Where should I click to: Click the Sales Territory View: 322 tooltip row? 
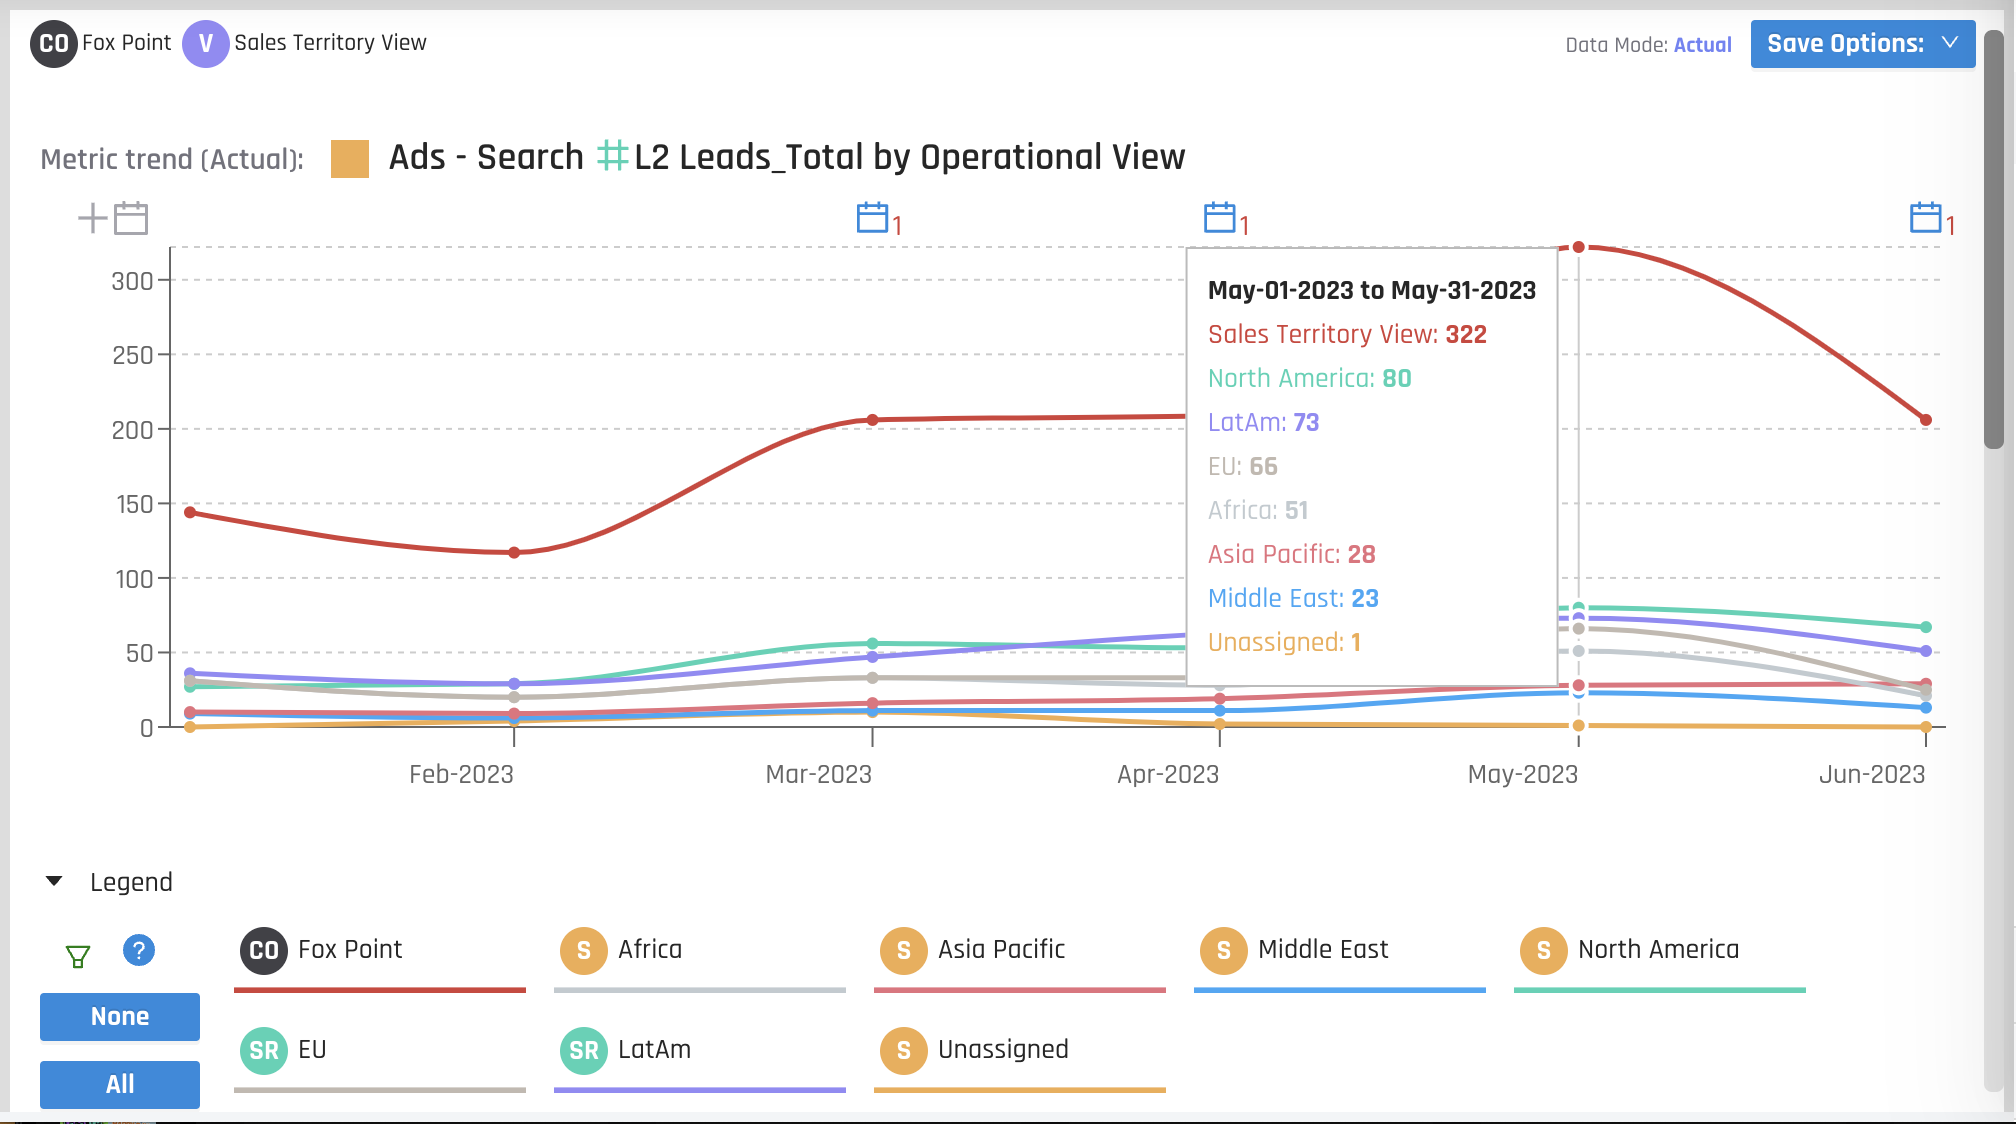coord(1347,334)
